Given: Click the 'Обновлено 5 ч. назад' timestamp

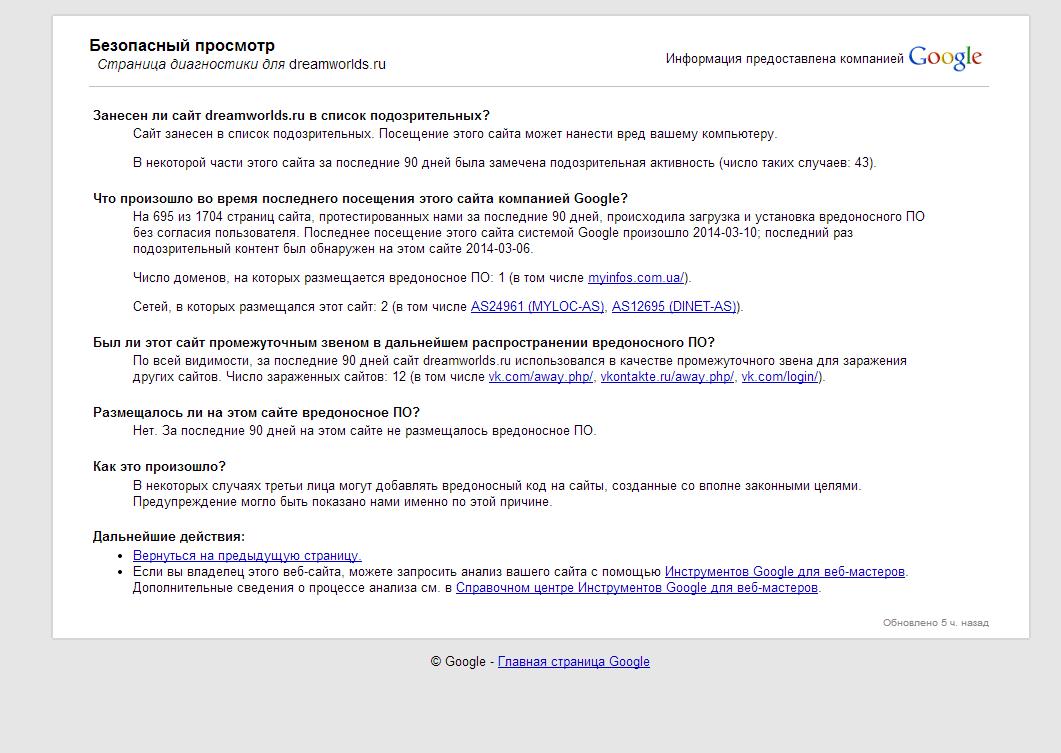Looking at the screenshot, I should click(x=936, y=622).
